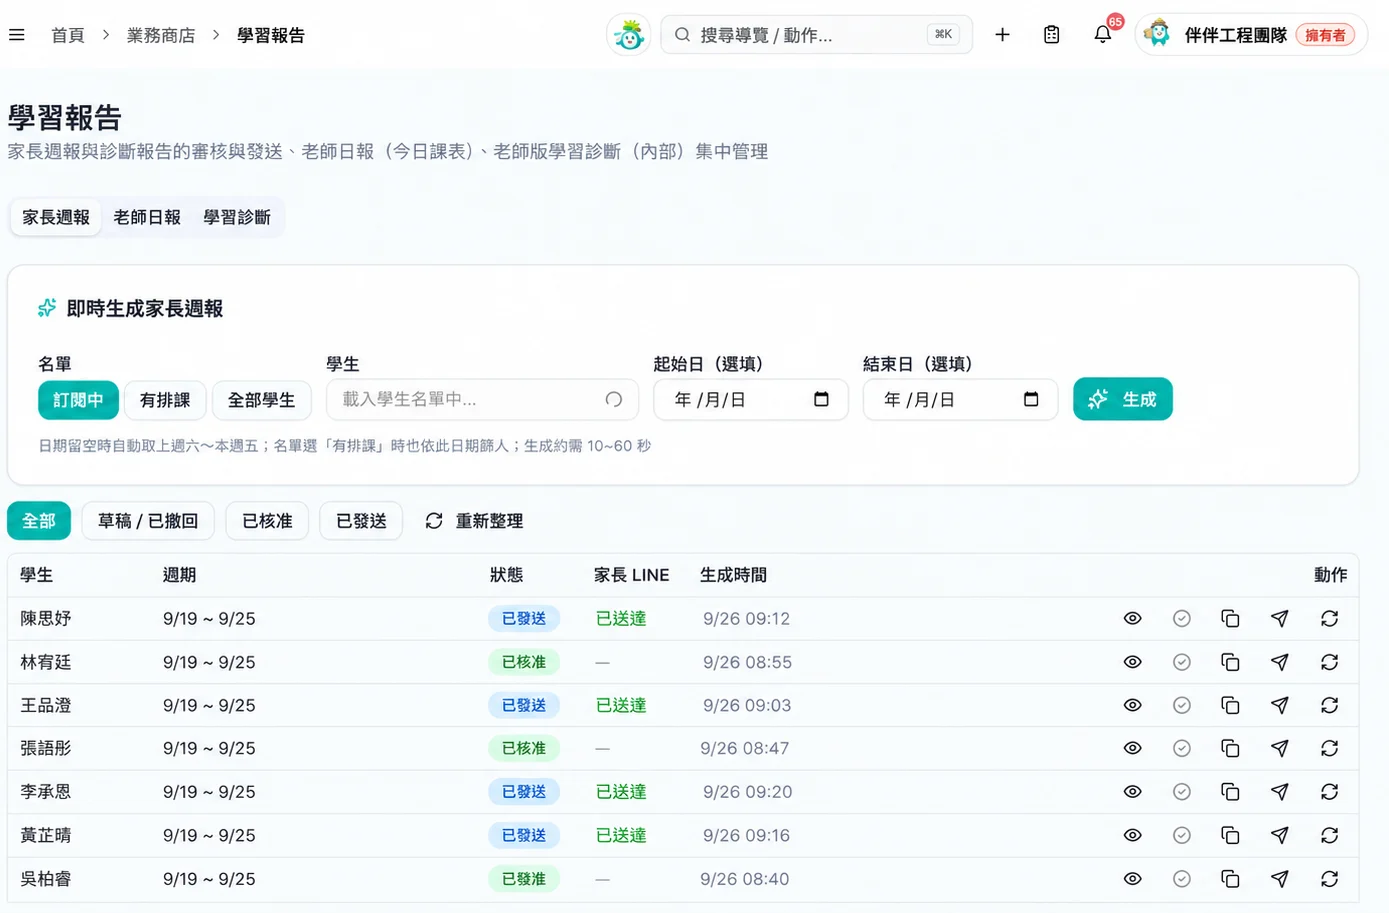Select the 訂閱中 roster option
This screenshot has width=1389, height=913.
click(78, 400)
